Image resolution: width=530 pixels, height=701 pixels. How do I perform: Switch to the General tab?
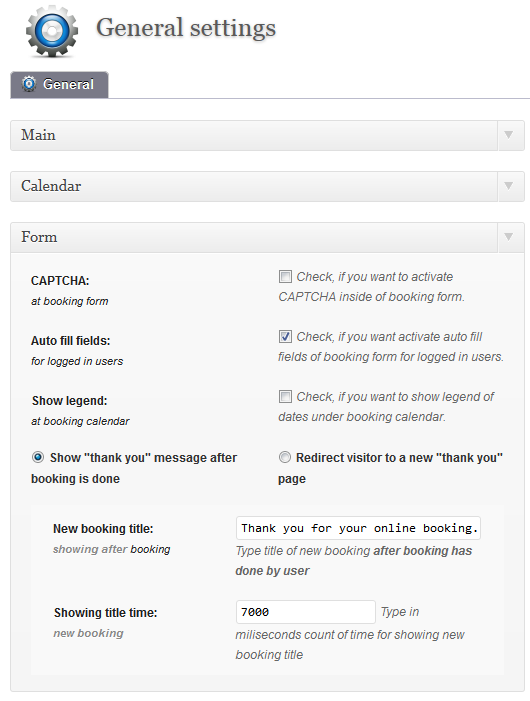coord(59,84)
